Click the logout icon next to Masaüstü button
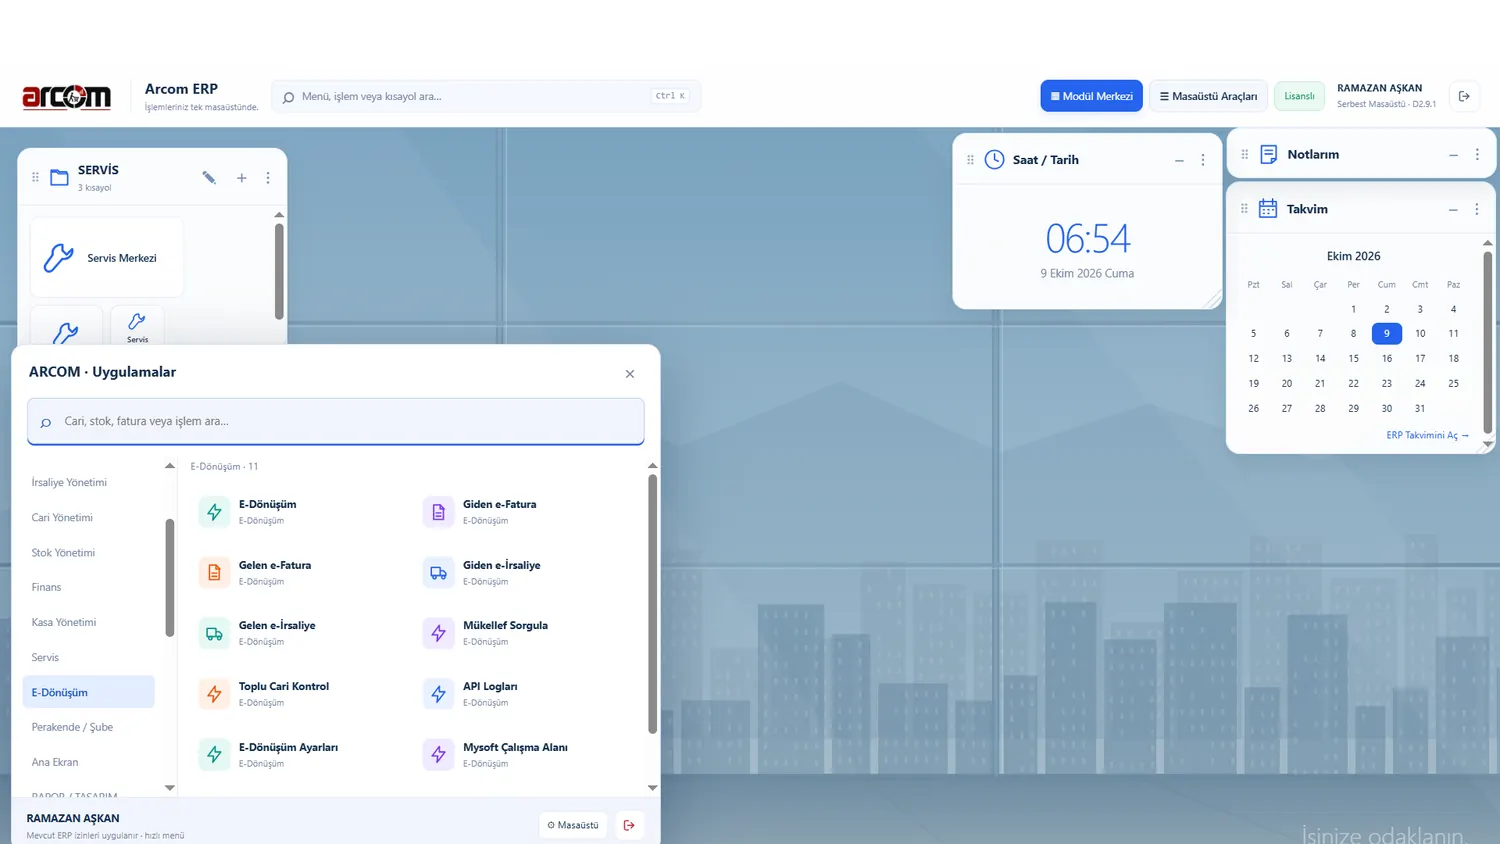Viewport: 1500px width, 844px height. point(629,825)
